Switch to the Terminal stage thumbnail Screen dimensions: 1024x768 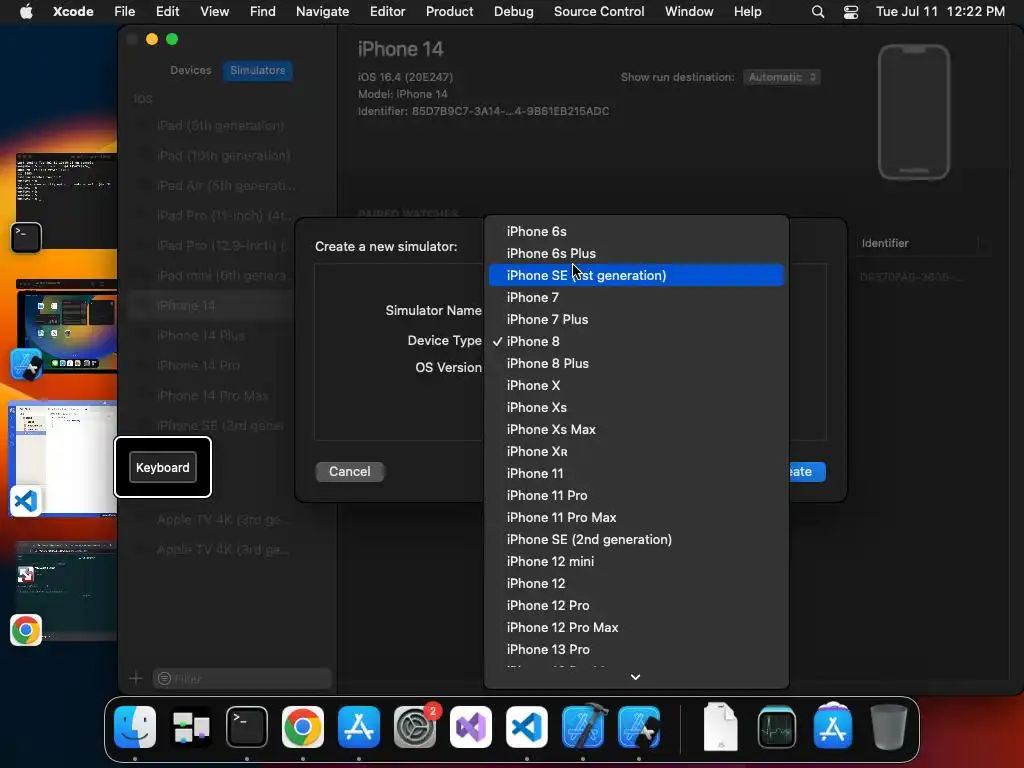(x=65, y=202)
